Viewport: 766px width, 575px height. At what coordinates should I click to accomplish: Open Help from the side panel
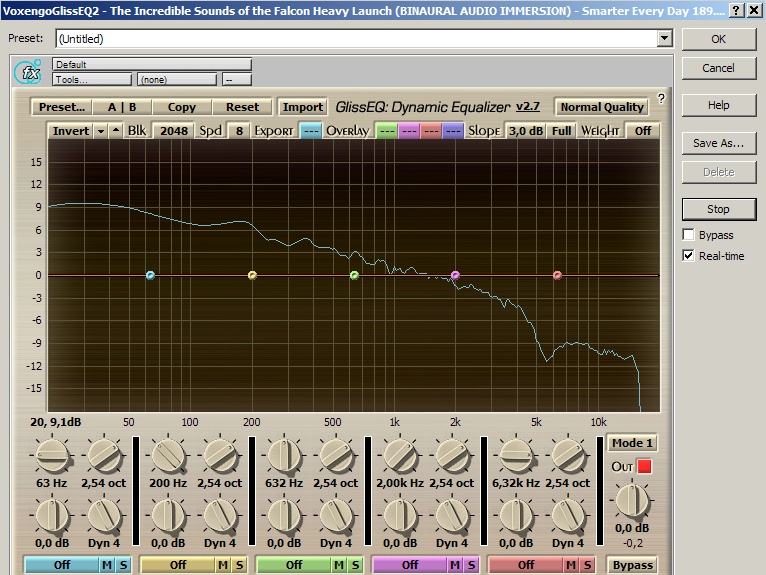pyautogui.click(x=719, y=105)
